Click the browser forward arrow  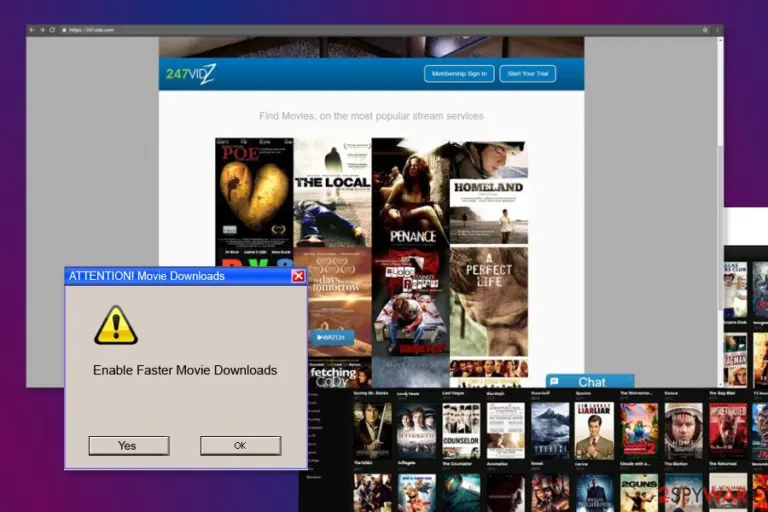pos(42,30)
